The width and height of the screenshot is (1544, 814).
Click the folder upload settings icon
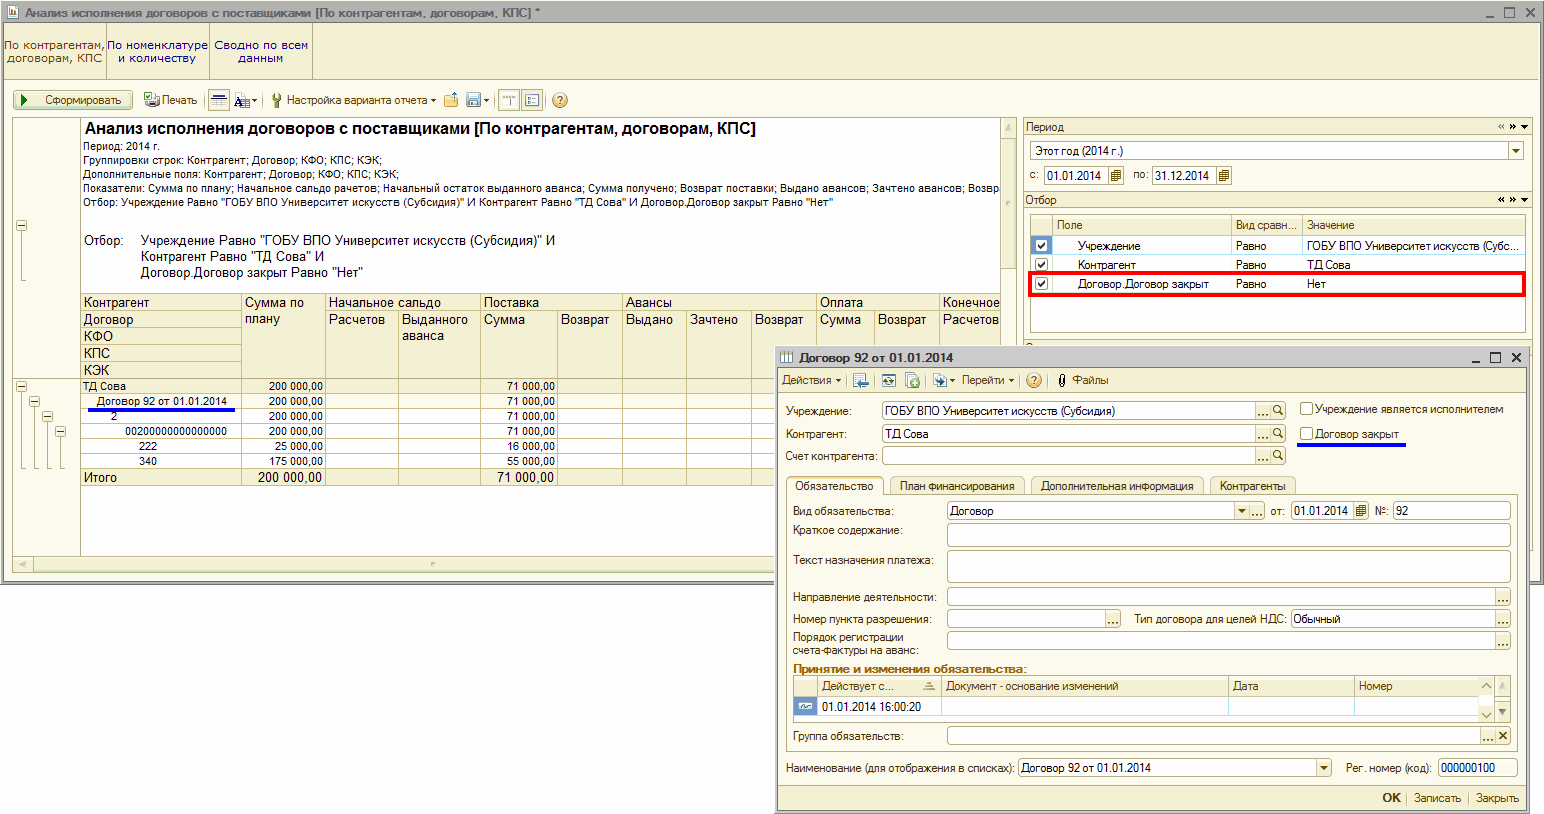[x=451, y=100]
